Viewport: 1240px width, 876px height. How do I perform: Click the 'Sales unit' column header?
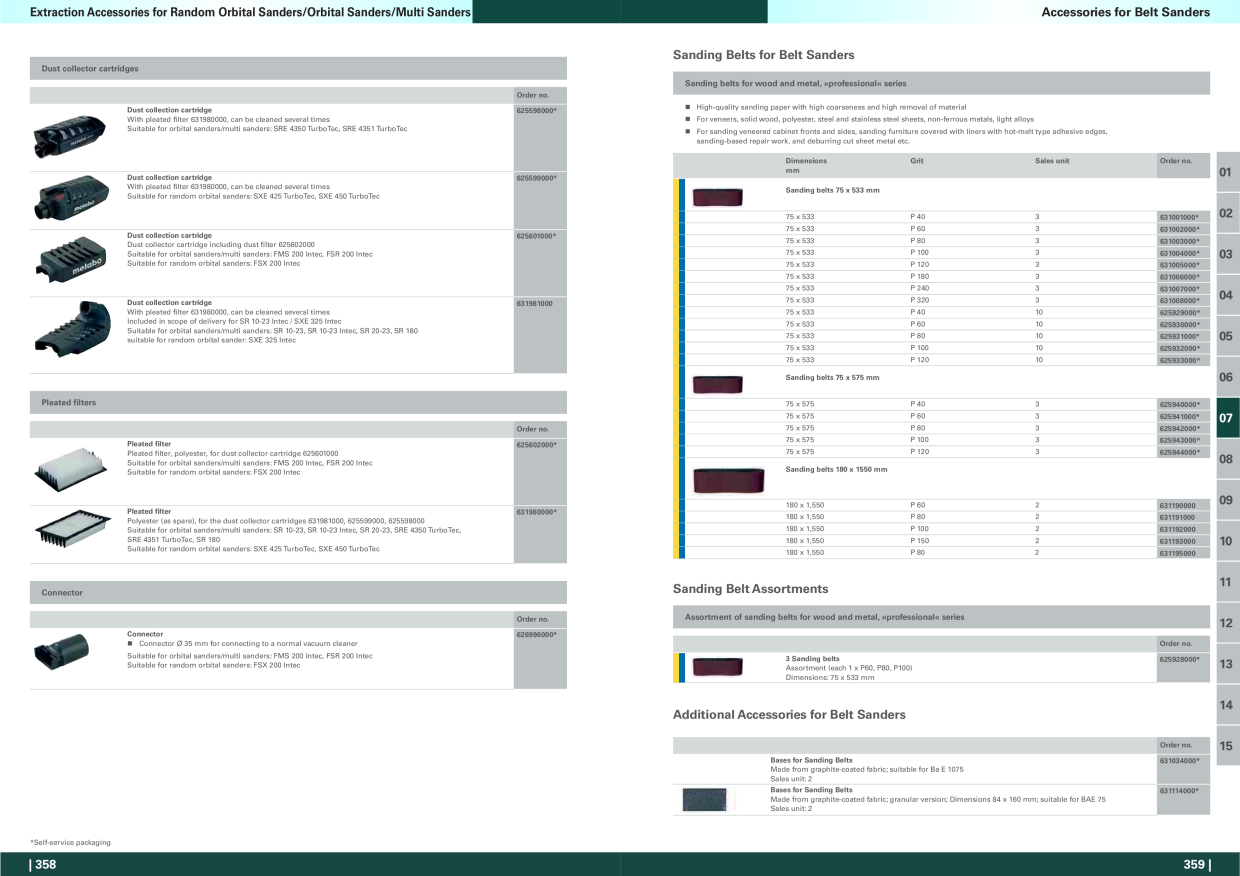click(1052, 161)
